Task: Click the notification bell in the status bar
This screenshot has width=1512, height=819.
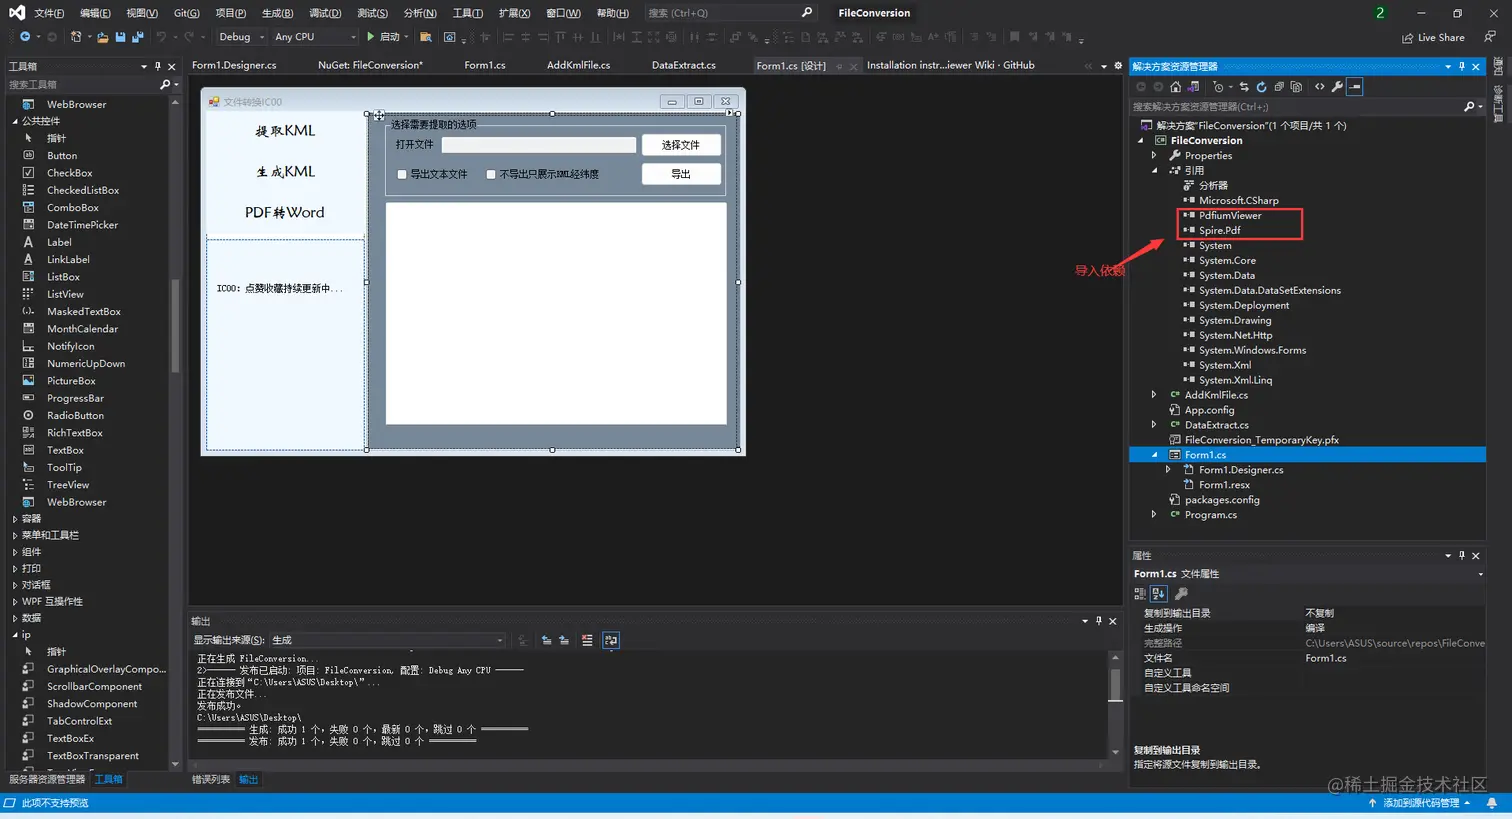Action: point(1491,803)
